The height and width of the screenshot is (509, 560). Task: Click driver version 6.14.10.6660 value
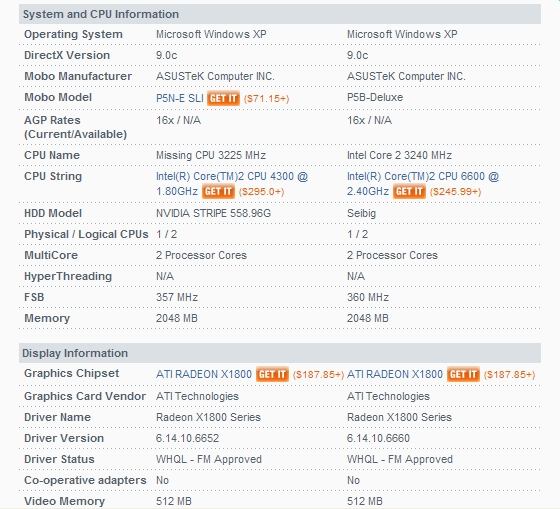click(x=378, y=438)
